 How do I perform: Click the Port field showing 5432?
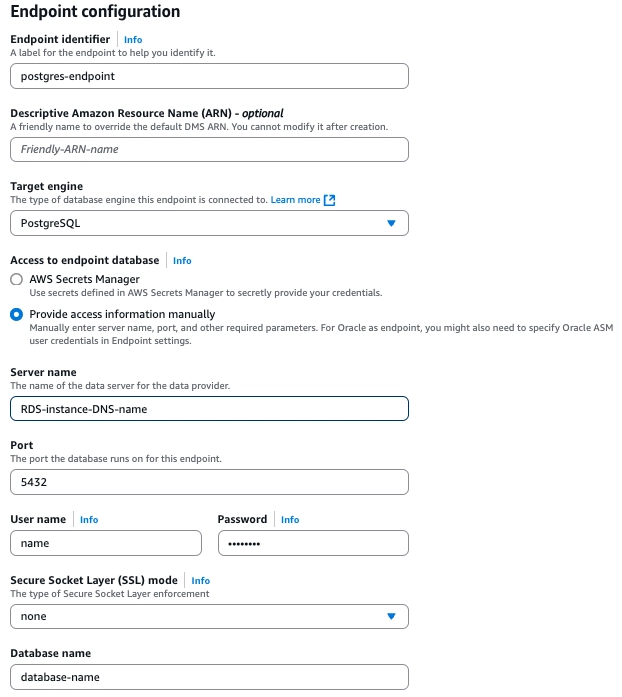pos(209,482)
